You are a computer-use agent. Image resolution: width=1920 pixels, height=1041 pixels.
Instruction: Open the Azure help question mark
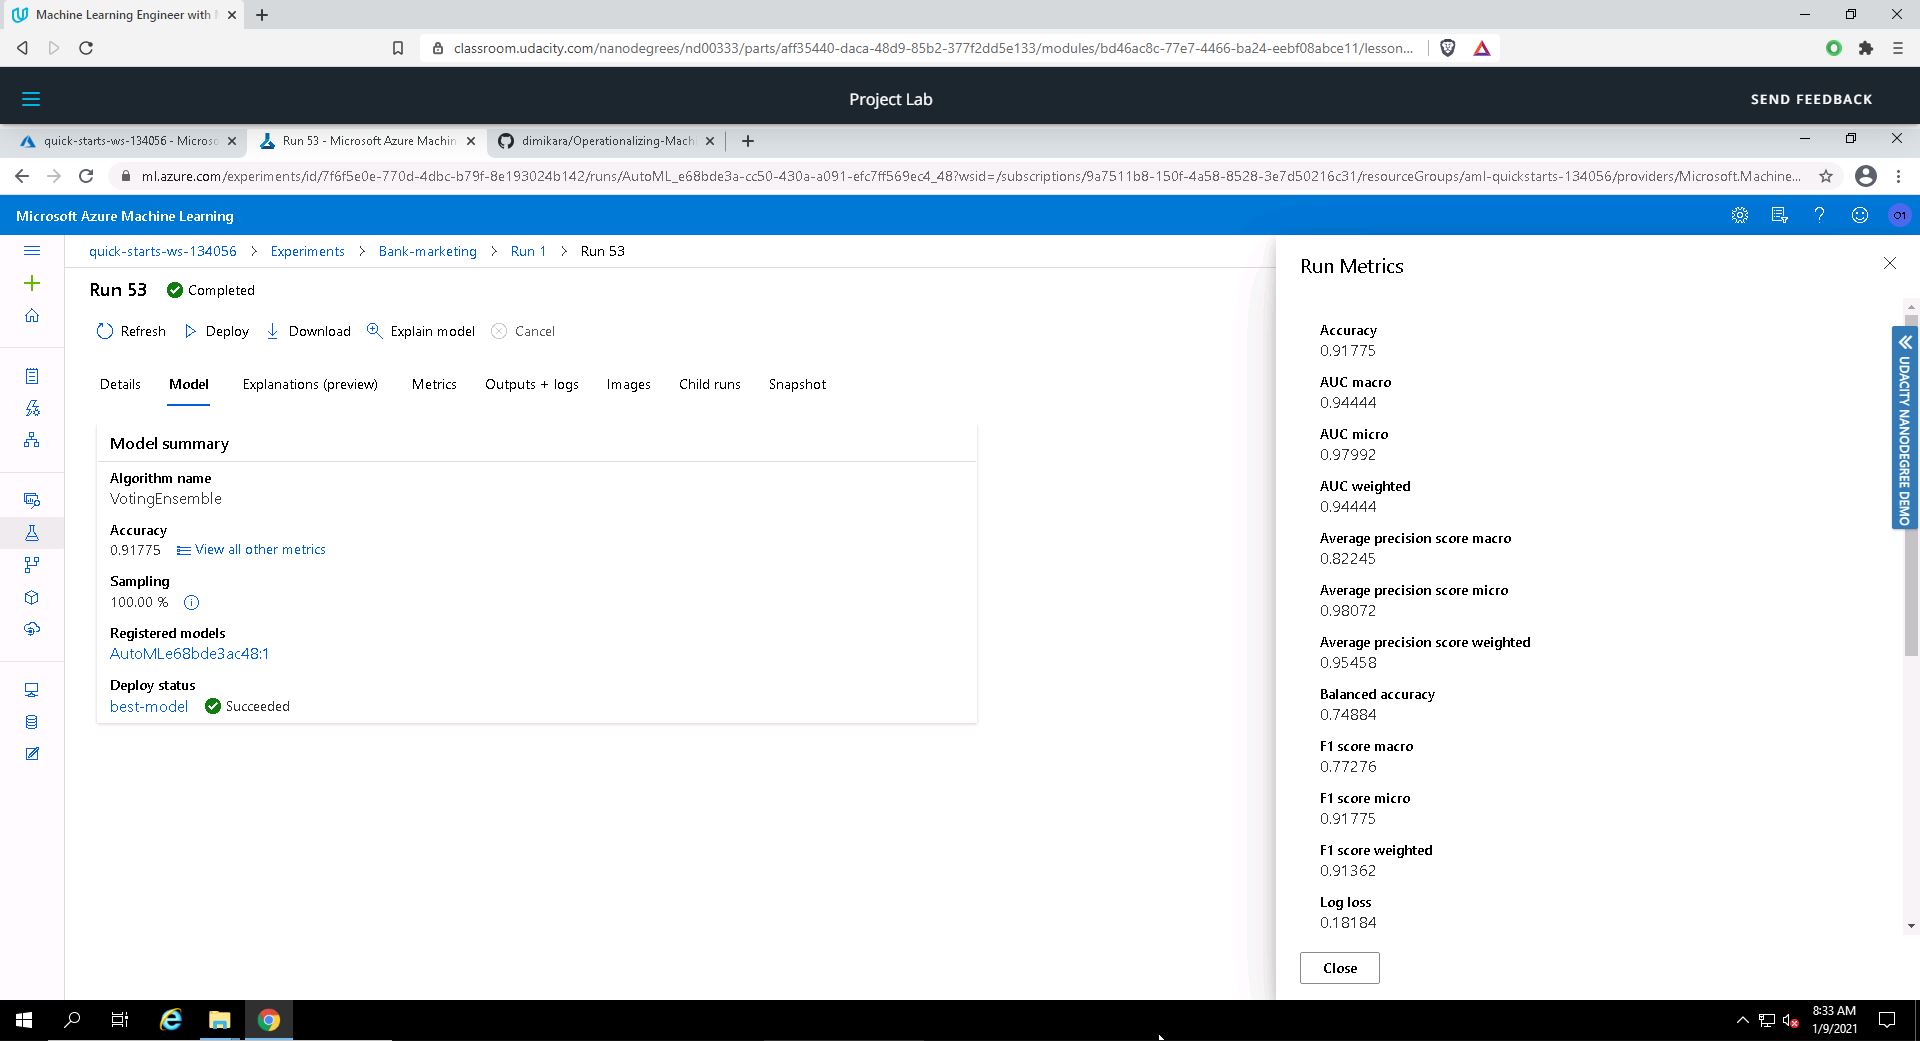[1820, 215]
